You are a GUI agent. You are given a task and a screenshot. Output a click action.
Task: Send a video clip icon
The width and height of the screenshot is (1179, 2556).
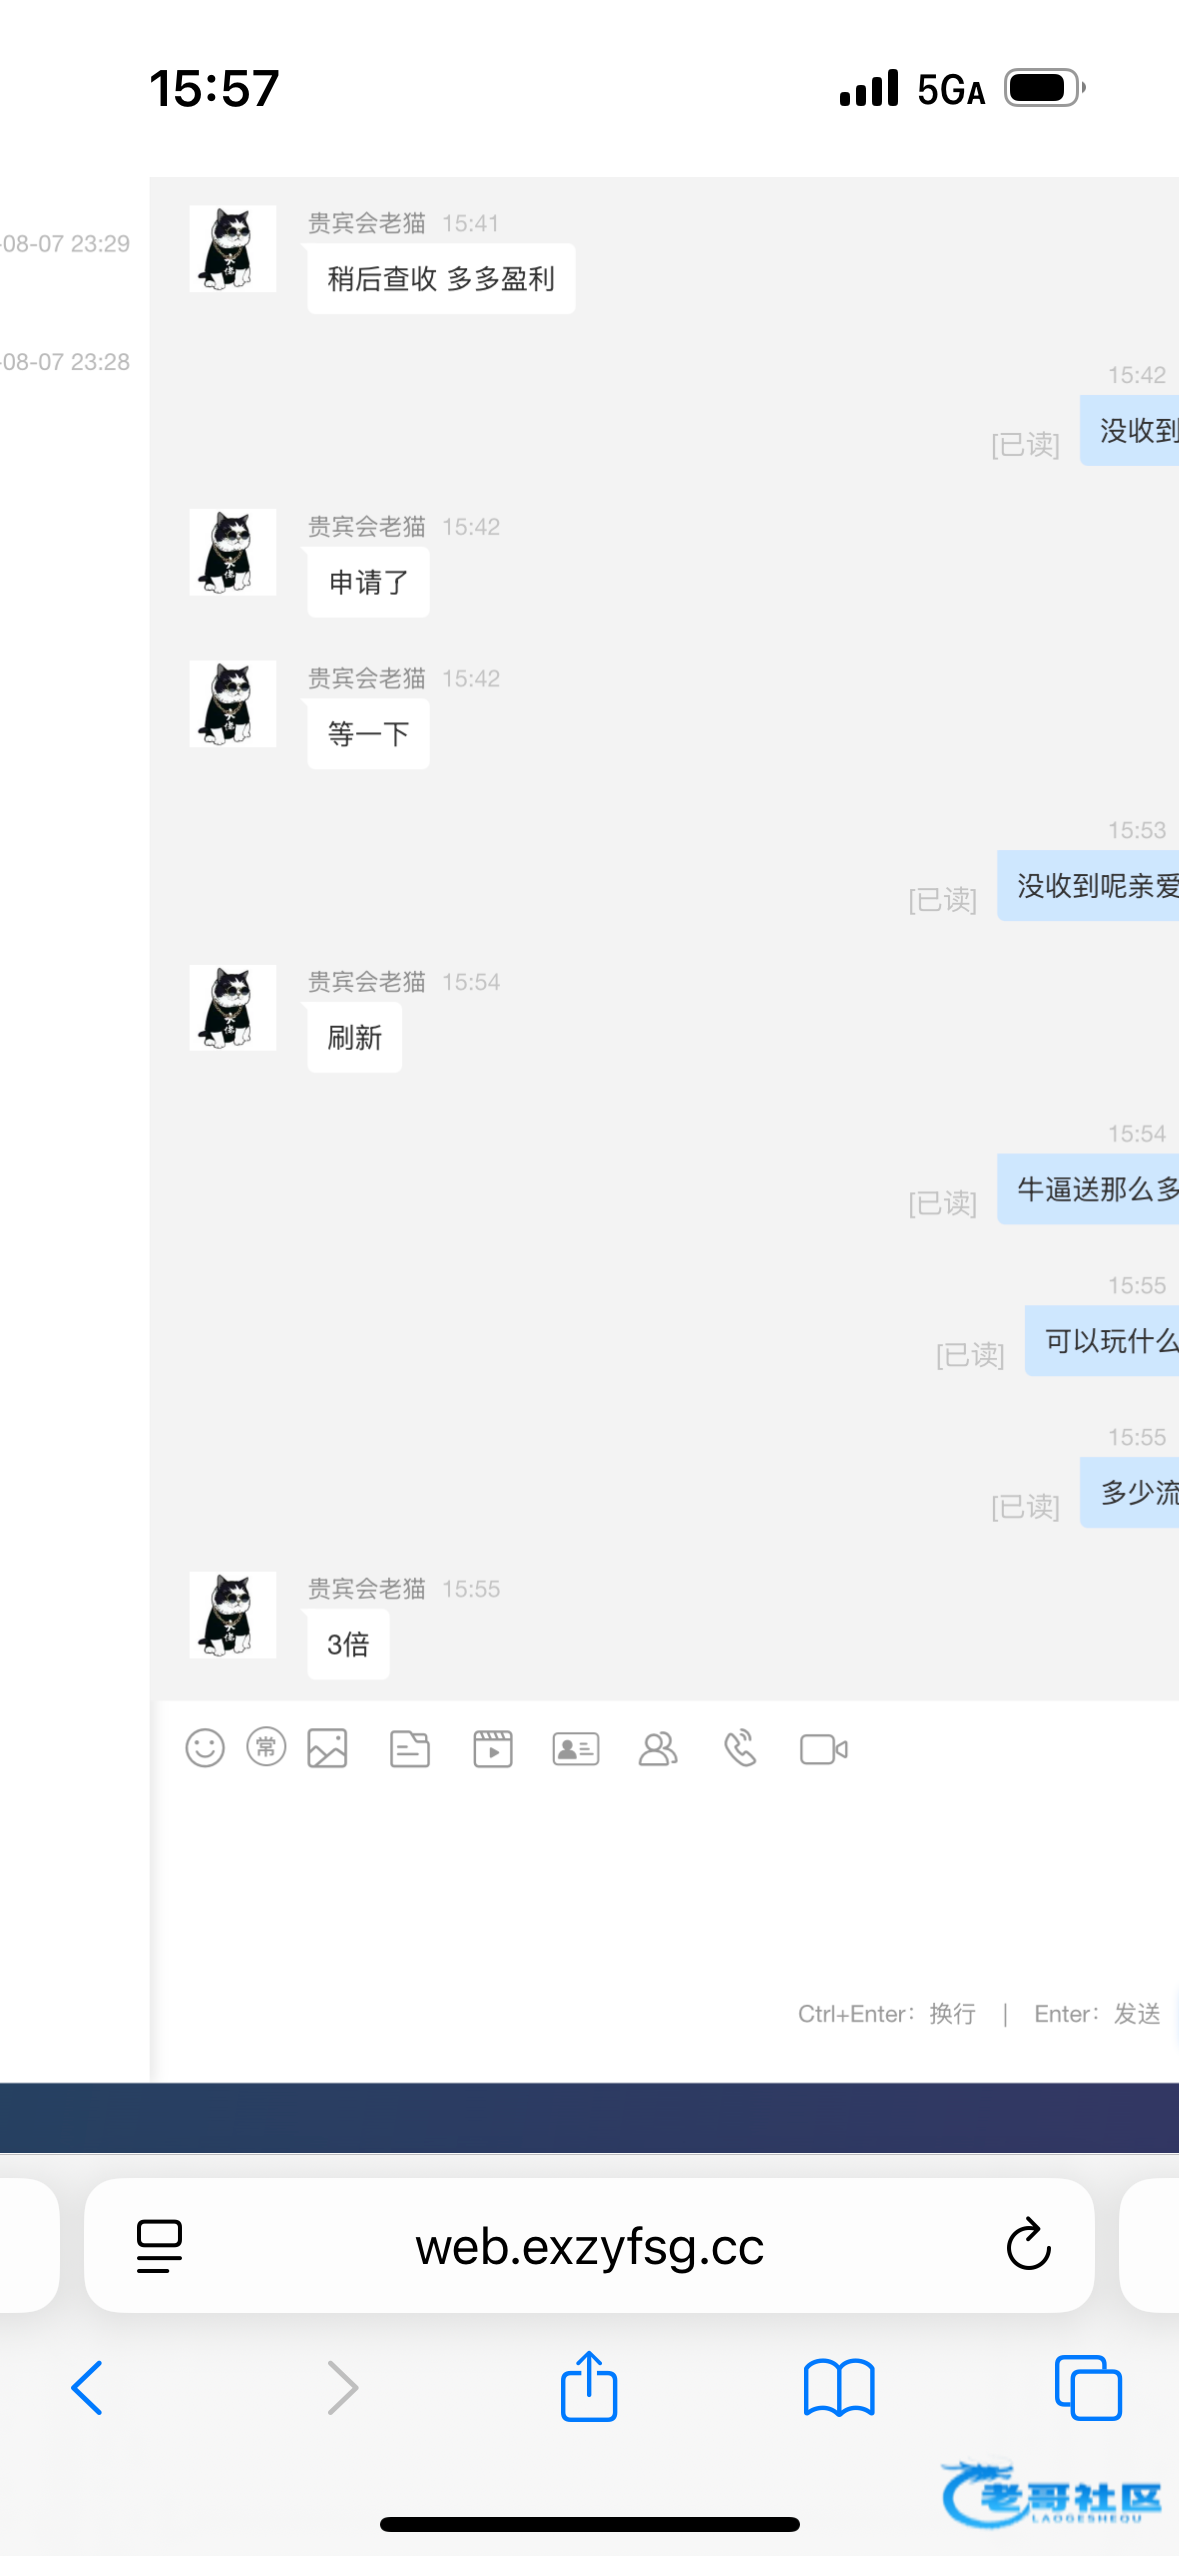493,1749
